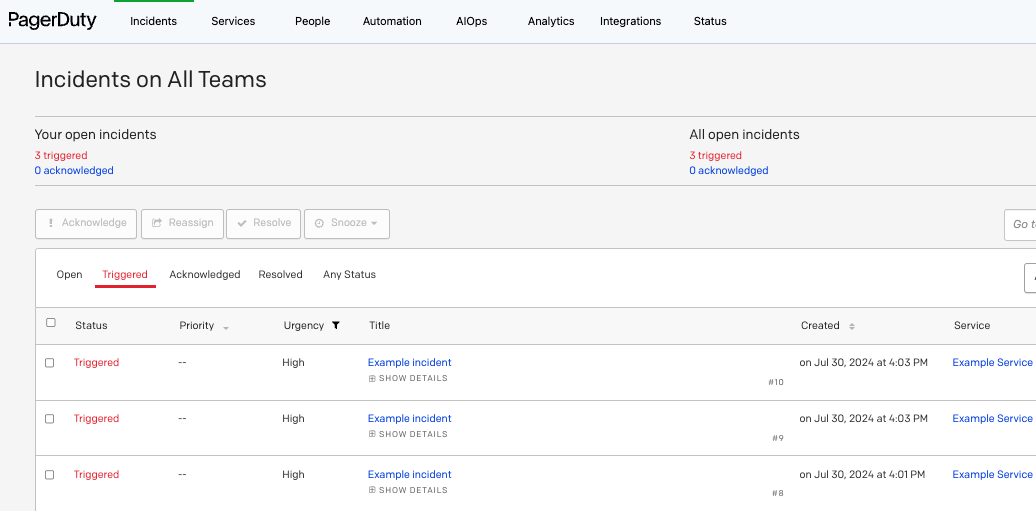Click '0 acknowledged' under Your open incidents
This screenshot has height=511, width=1036.
click(x=74, y=171)
